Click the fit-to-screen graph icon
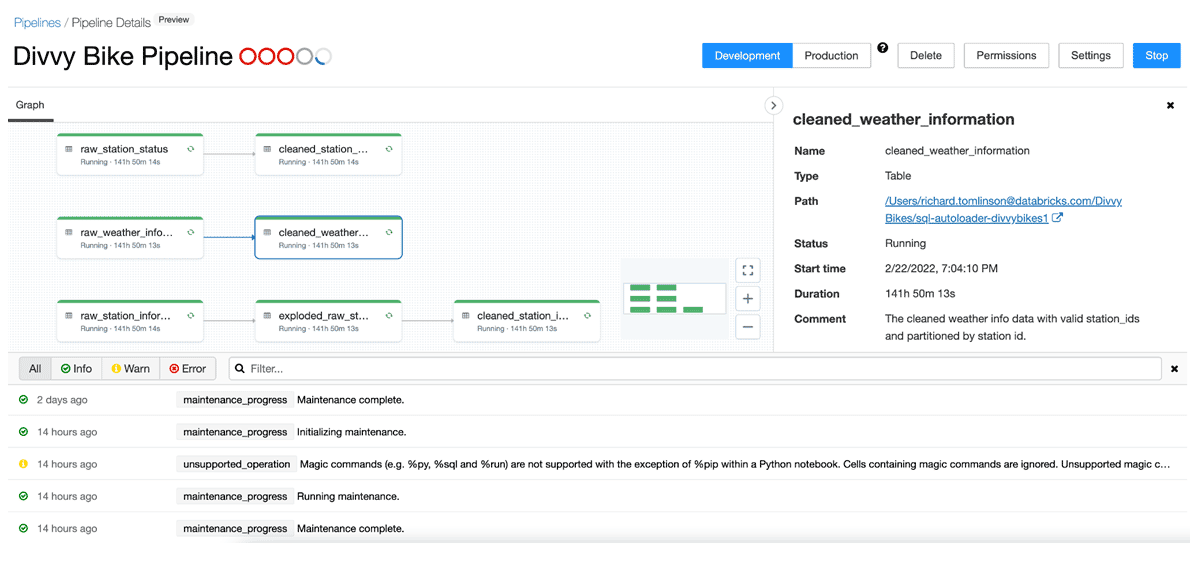 (x=747, y=270)
